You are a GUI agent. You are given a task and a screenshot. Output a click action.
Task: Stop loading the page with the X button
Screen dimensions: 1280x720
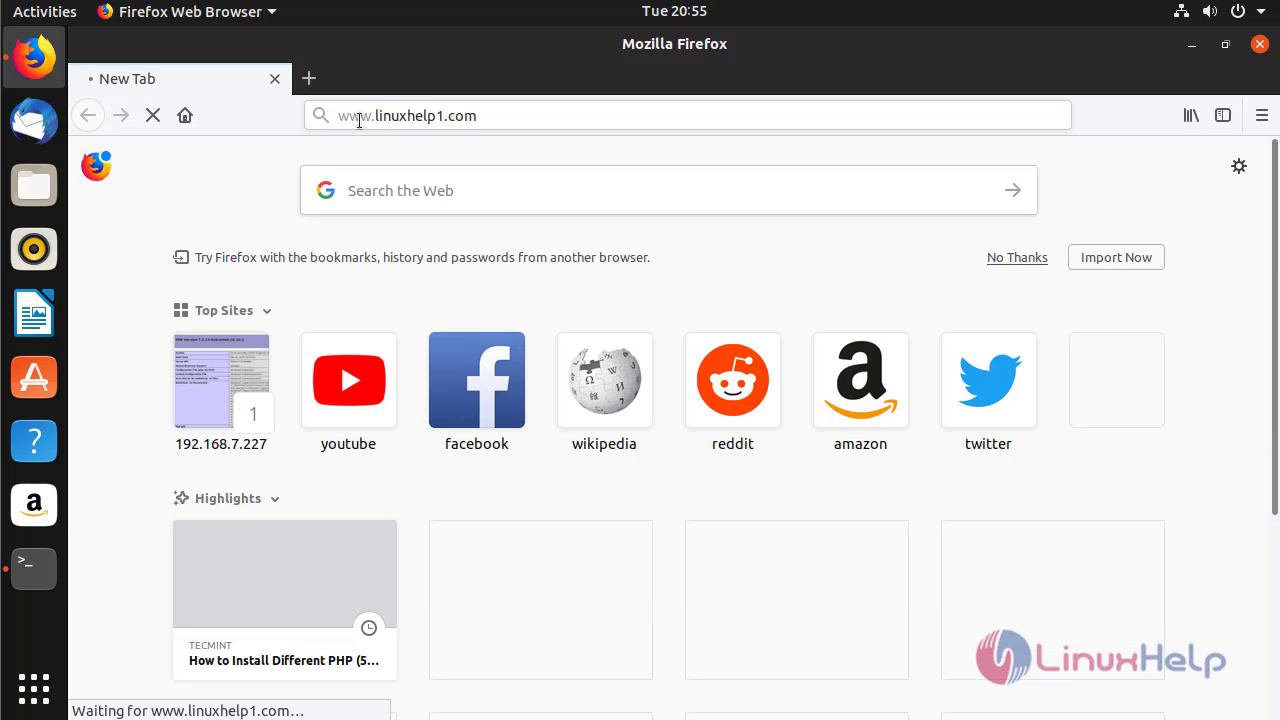(x=153, y=115)
